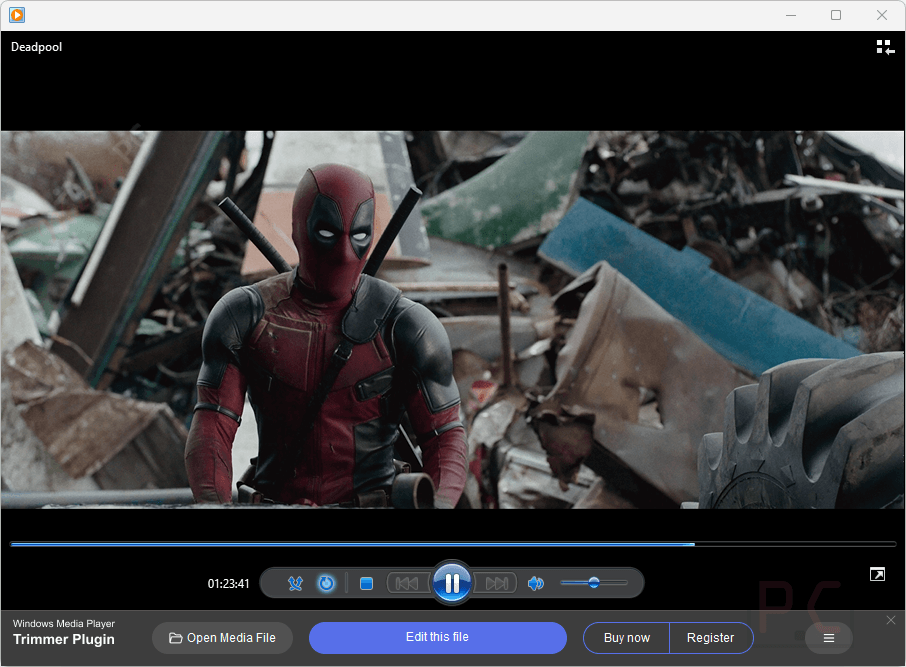The image size is (906, 667).
Task: Minimize the media player window
Action: (791, 15)
